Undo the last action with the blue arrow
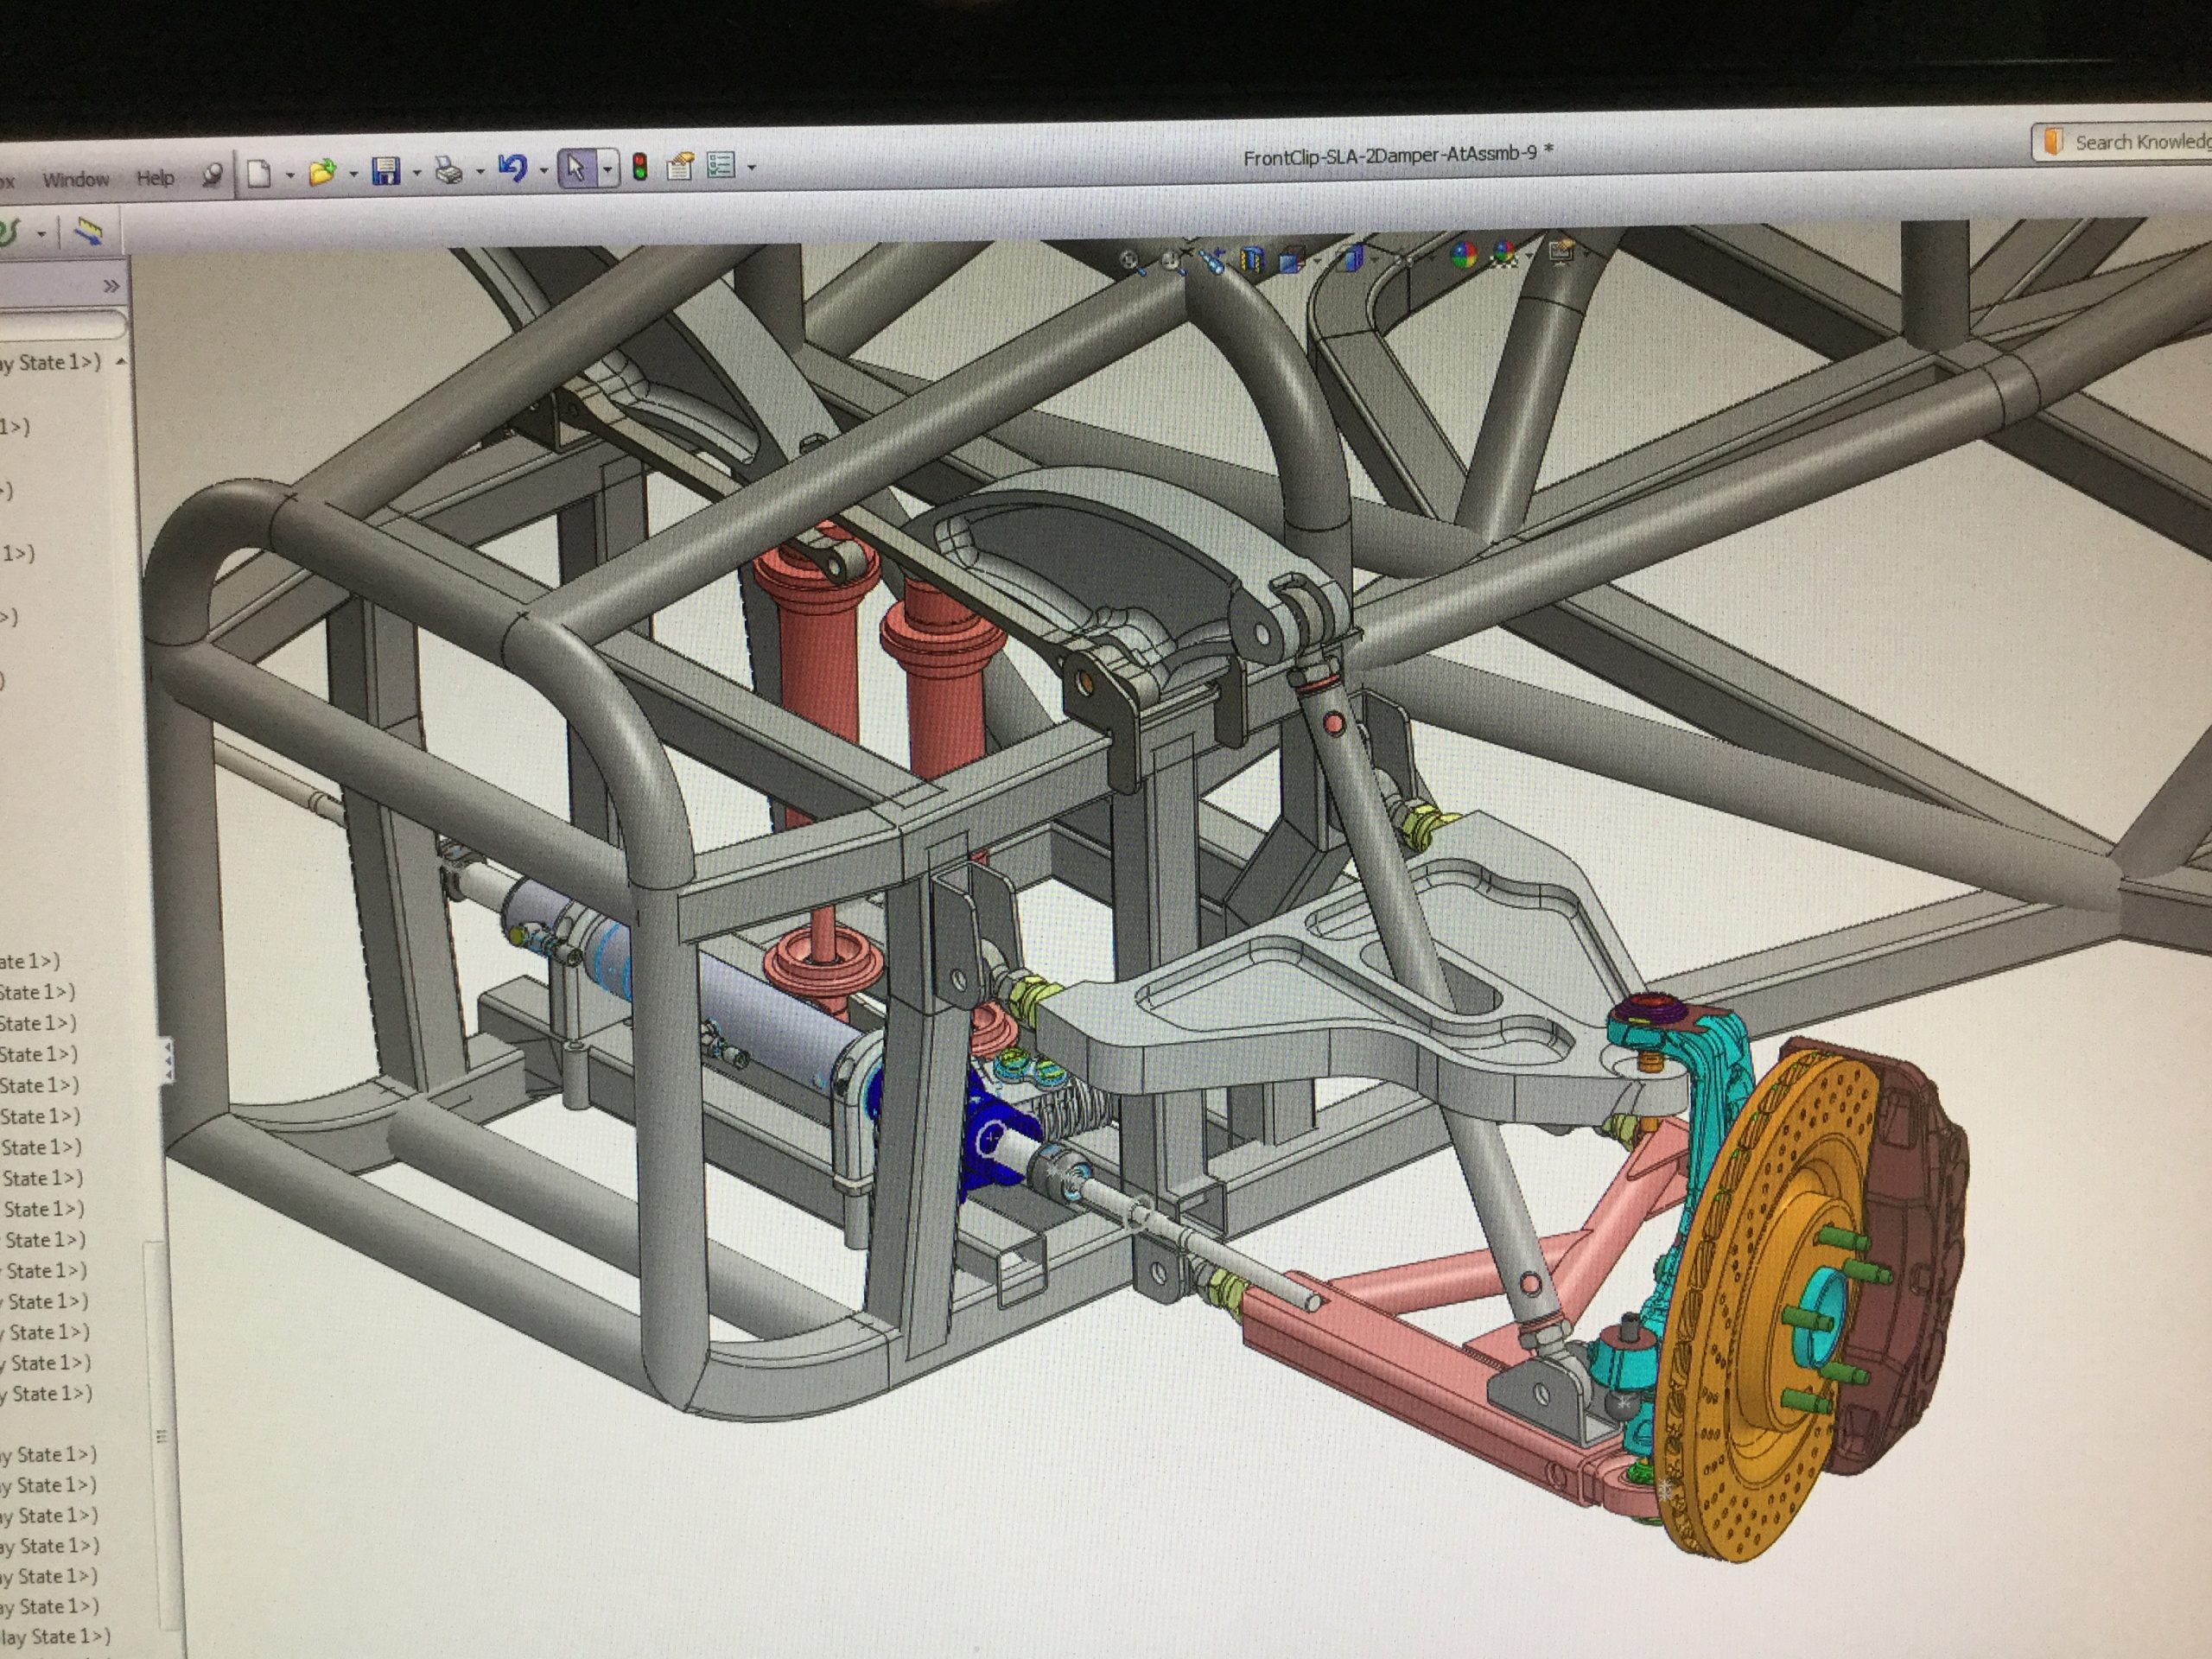Screen dimensions: 2212x1659 513,168
